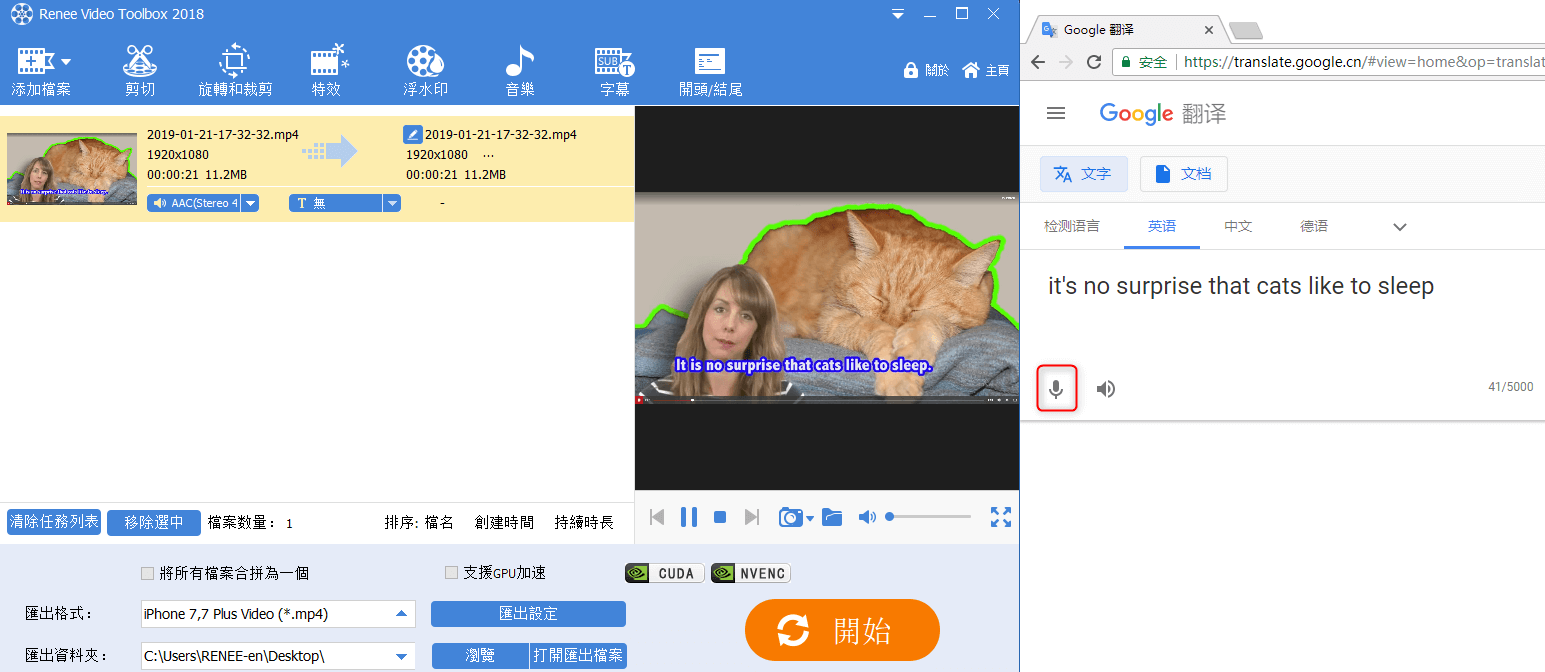Expand the 匯出格式 format dropdown
The image size is (1545, 672).
coord(401,614)
